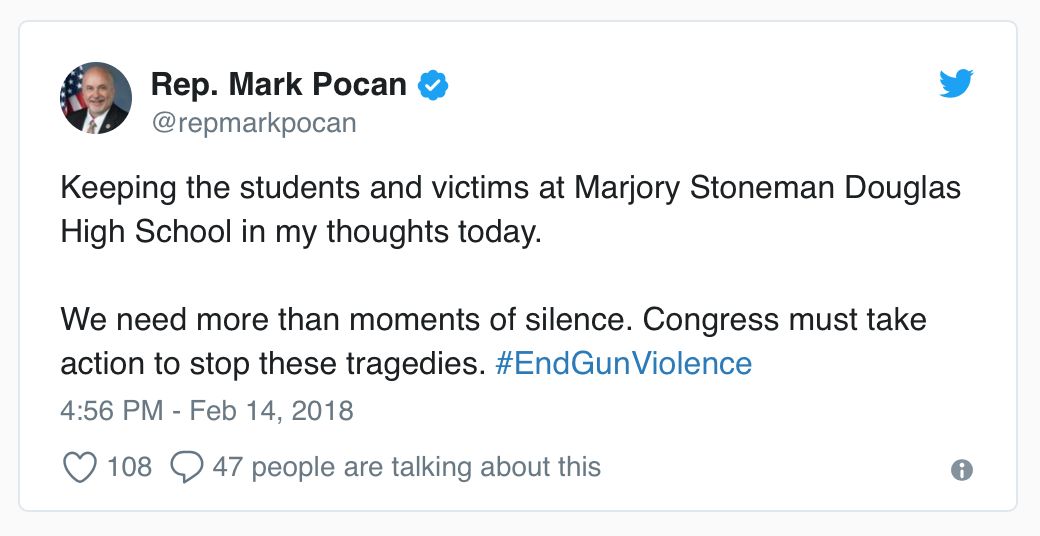Like the tweet with the heart icon
The height and width of the screenshot is (536, 1040).
79,467
